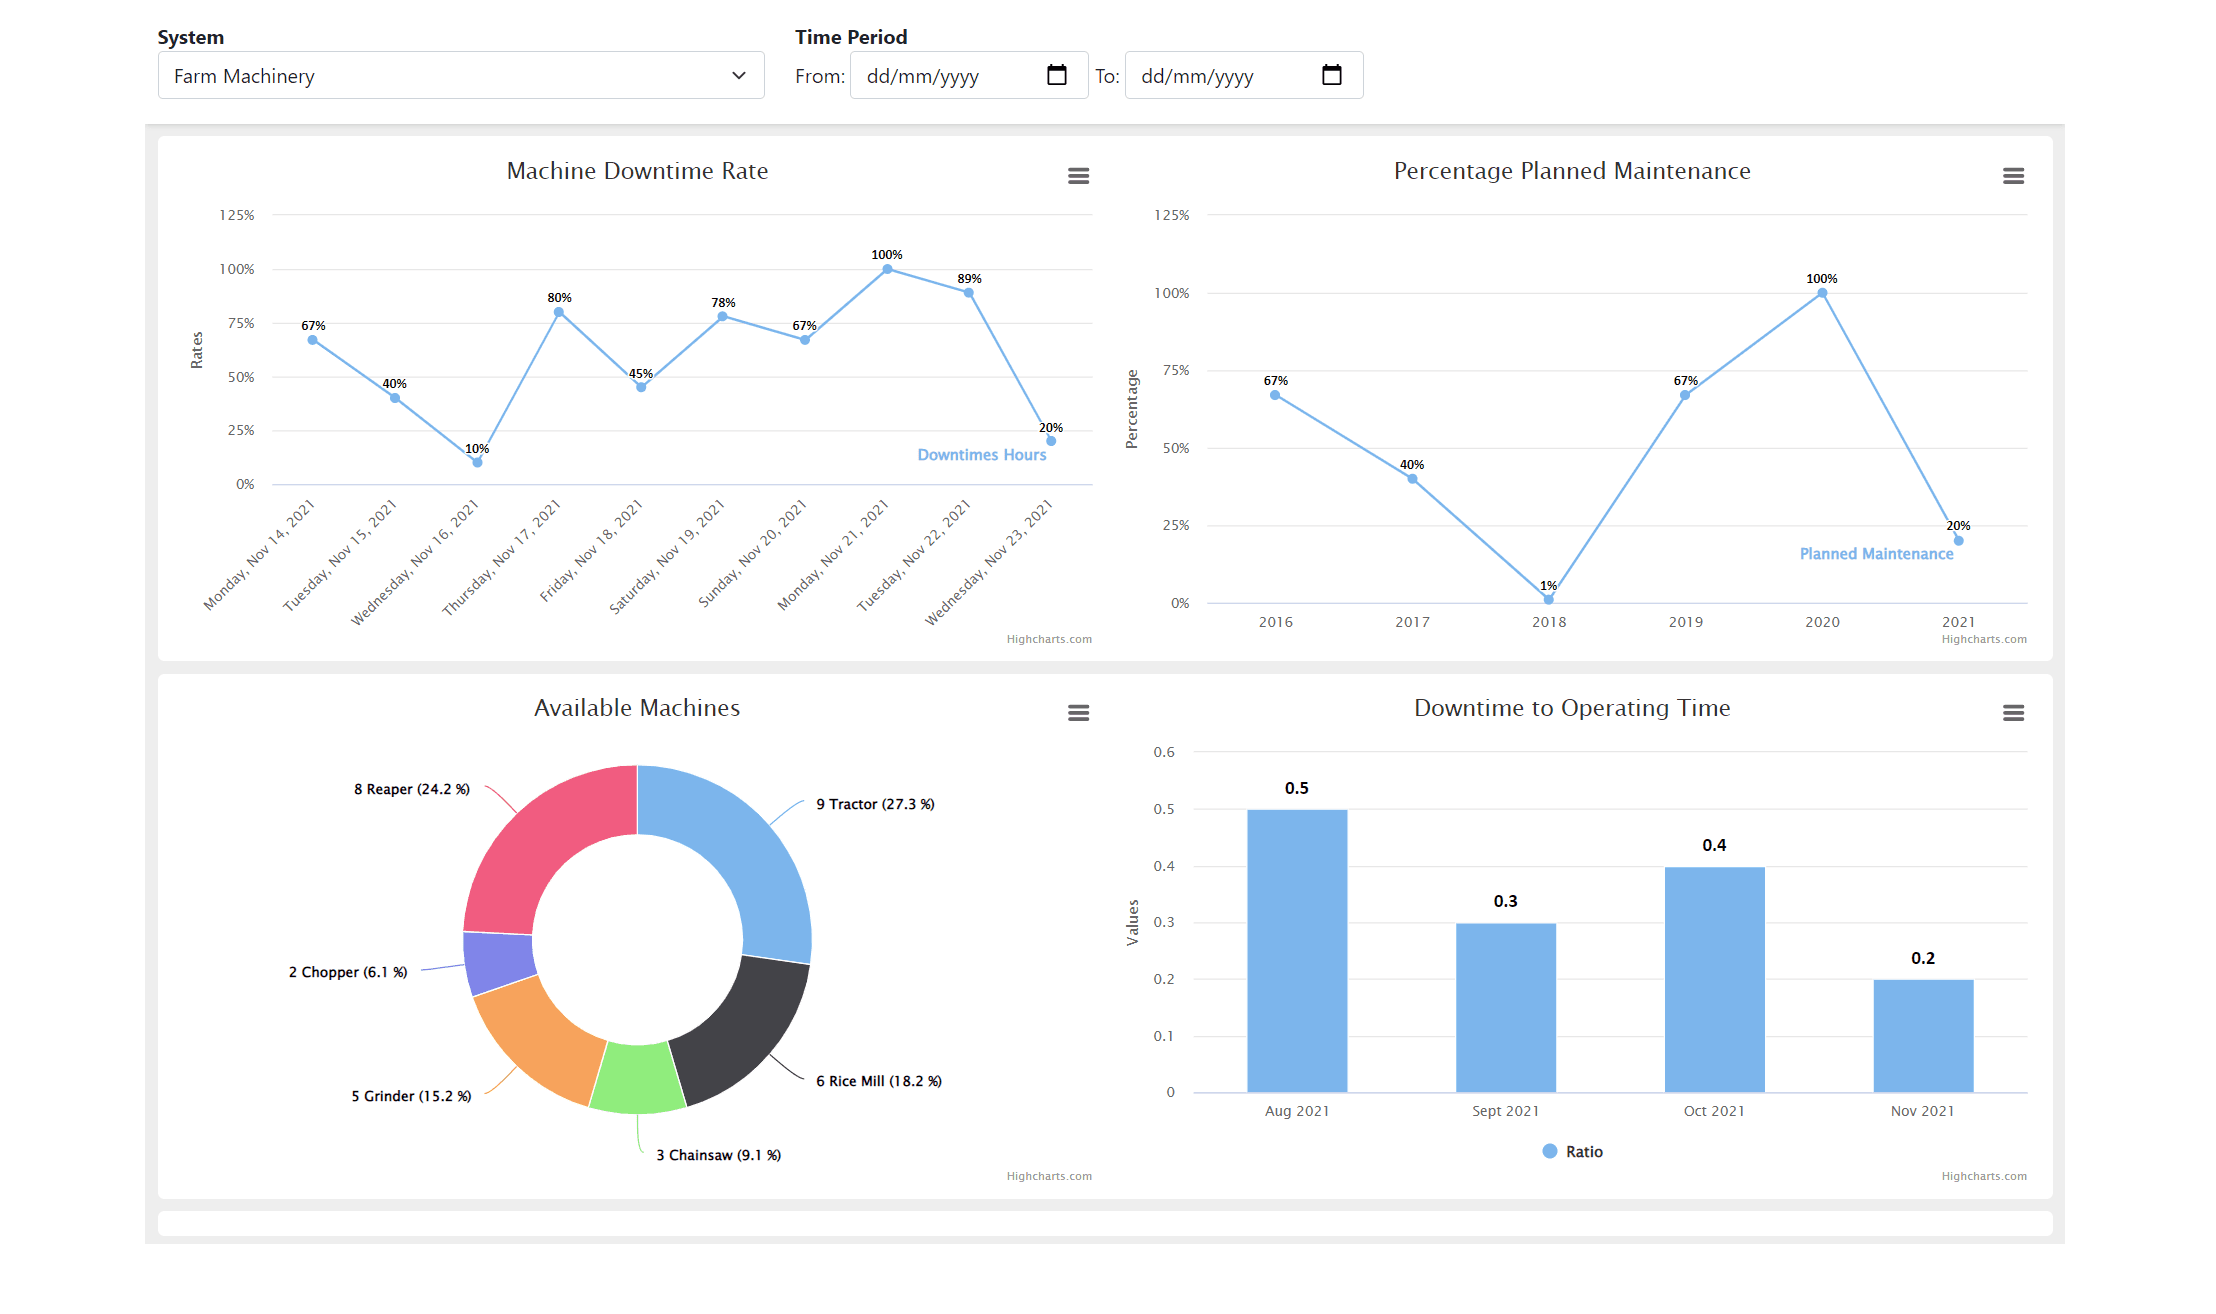Image resolution: width=2216 pixels, height=1314 pixels.
Task: Click the 80% data point on Downtime Rate
Action: click(x=559, y=312)
